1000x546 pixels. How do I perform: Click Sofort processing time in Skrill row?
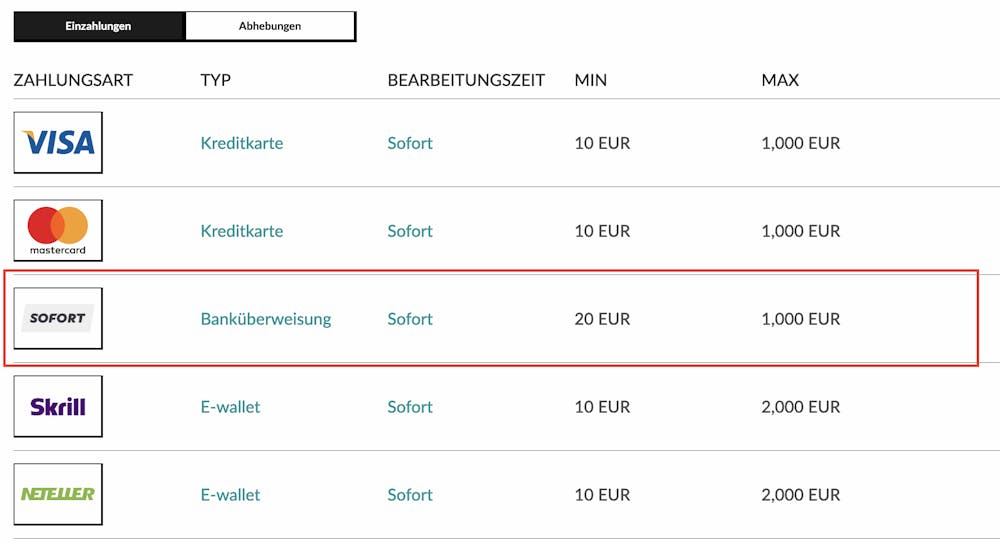[410, 407]
